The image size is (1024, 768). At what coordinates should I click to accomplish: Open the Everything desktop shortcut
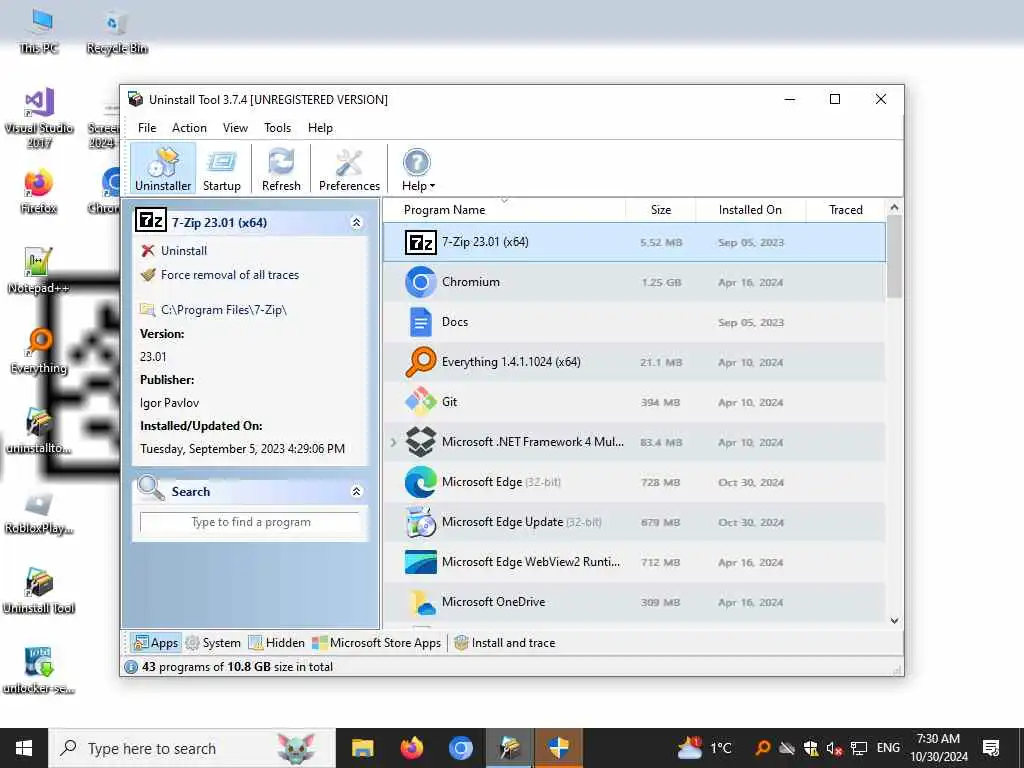point(39,351)
